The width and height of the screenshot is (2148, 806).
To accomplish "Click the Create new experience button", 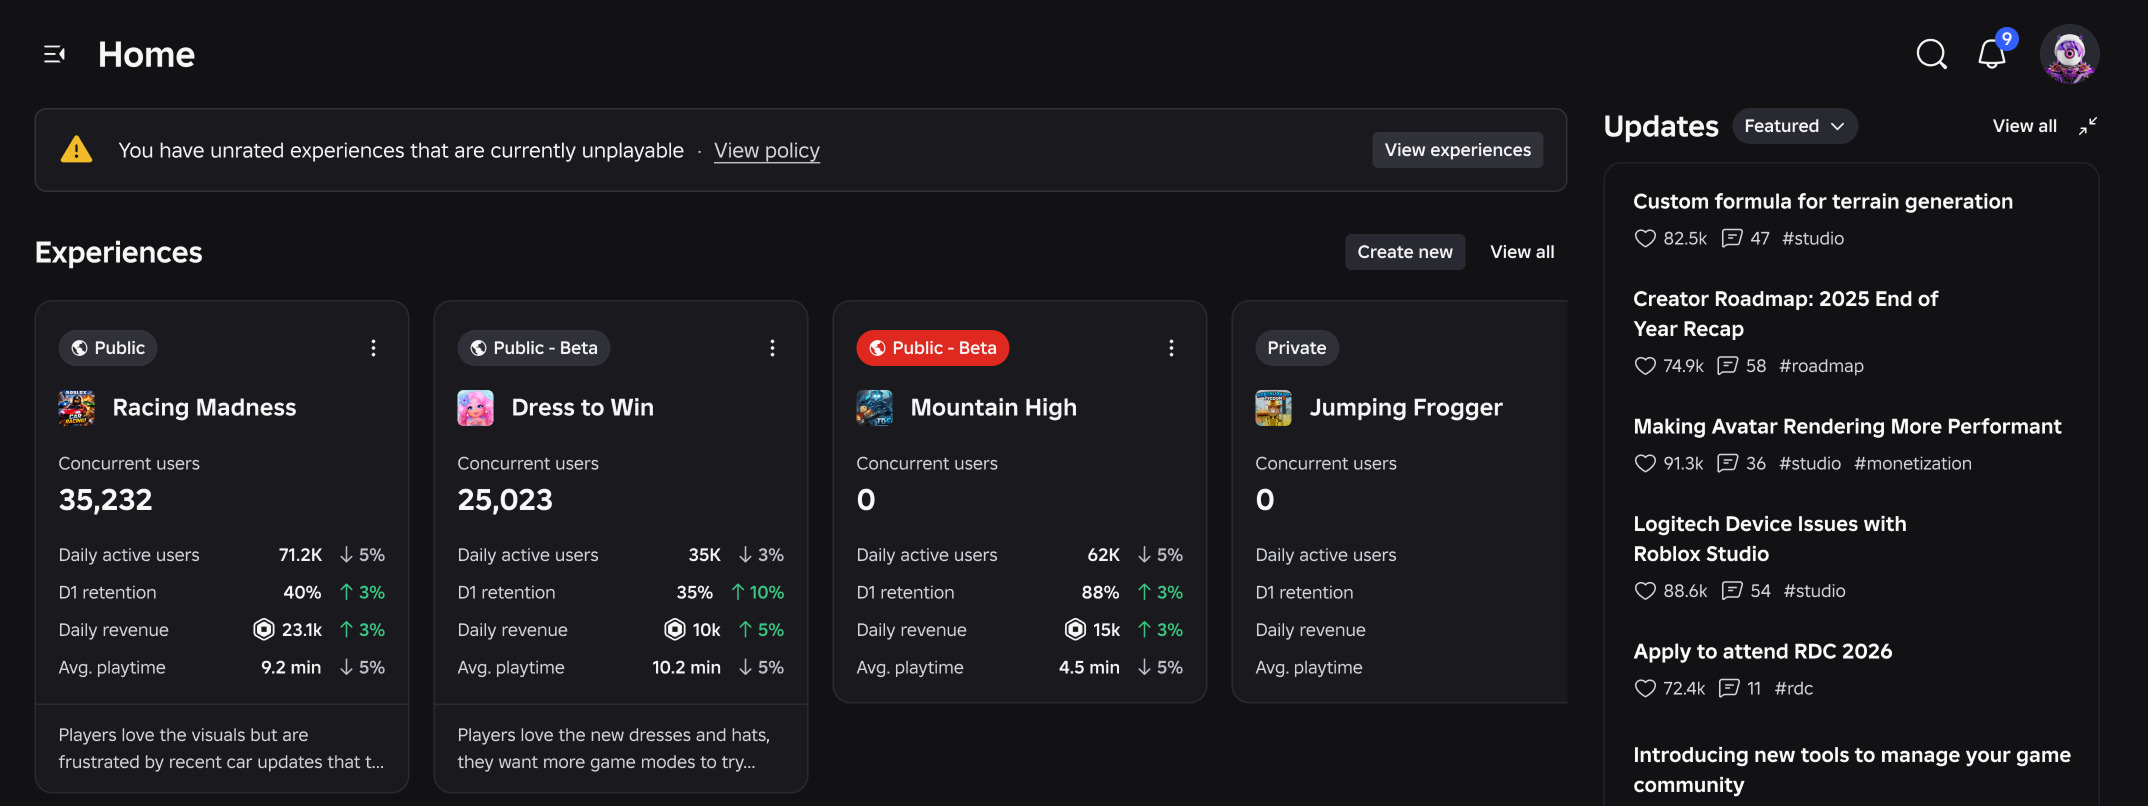I will [1405, 252].
